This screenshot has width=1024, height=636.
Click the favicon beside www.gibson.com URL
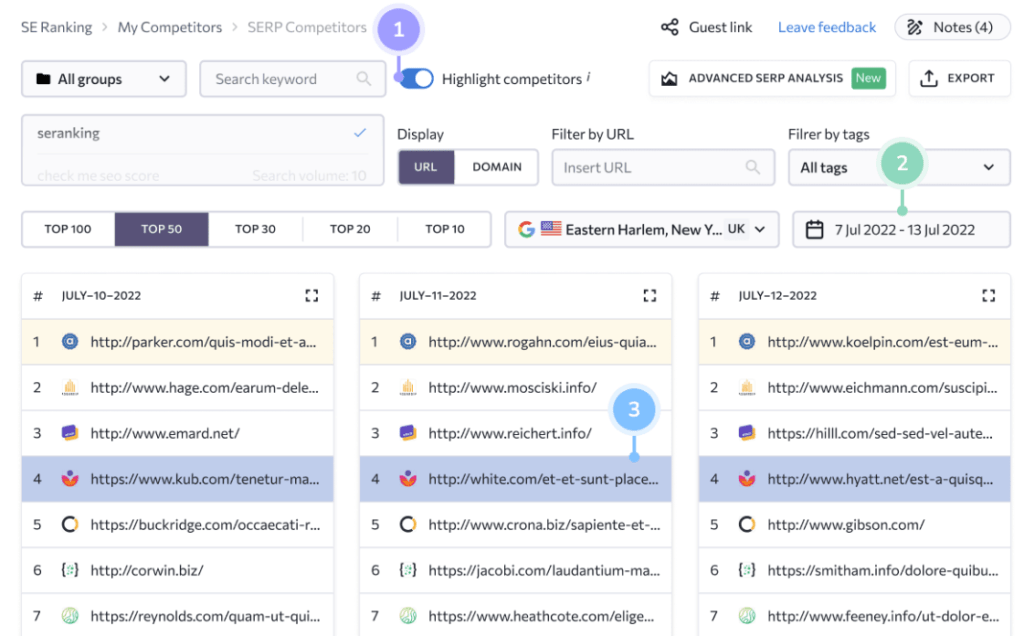747,524
